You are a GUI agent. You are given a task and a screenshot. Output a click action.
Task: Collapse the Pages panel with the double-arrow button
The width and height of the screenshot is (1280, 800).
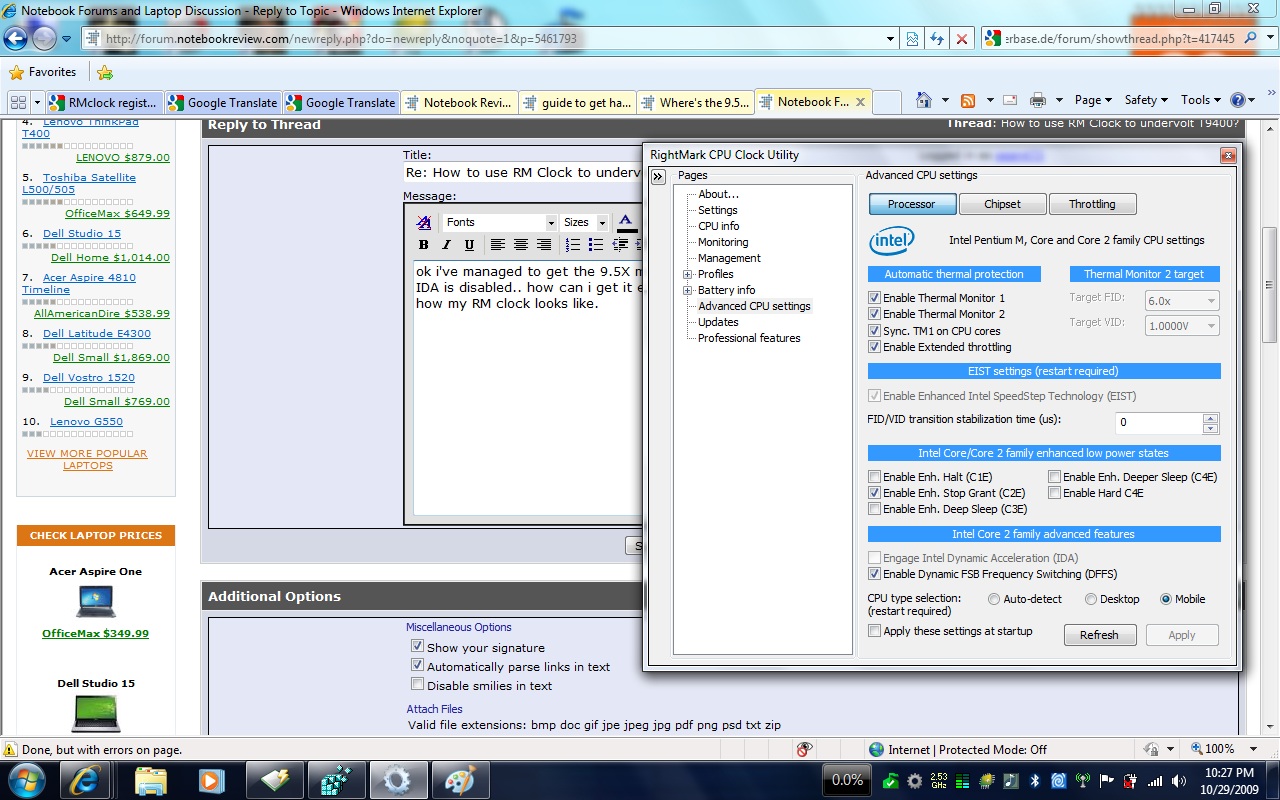pos(658,176)
